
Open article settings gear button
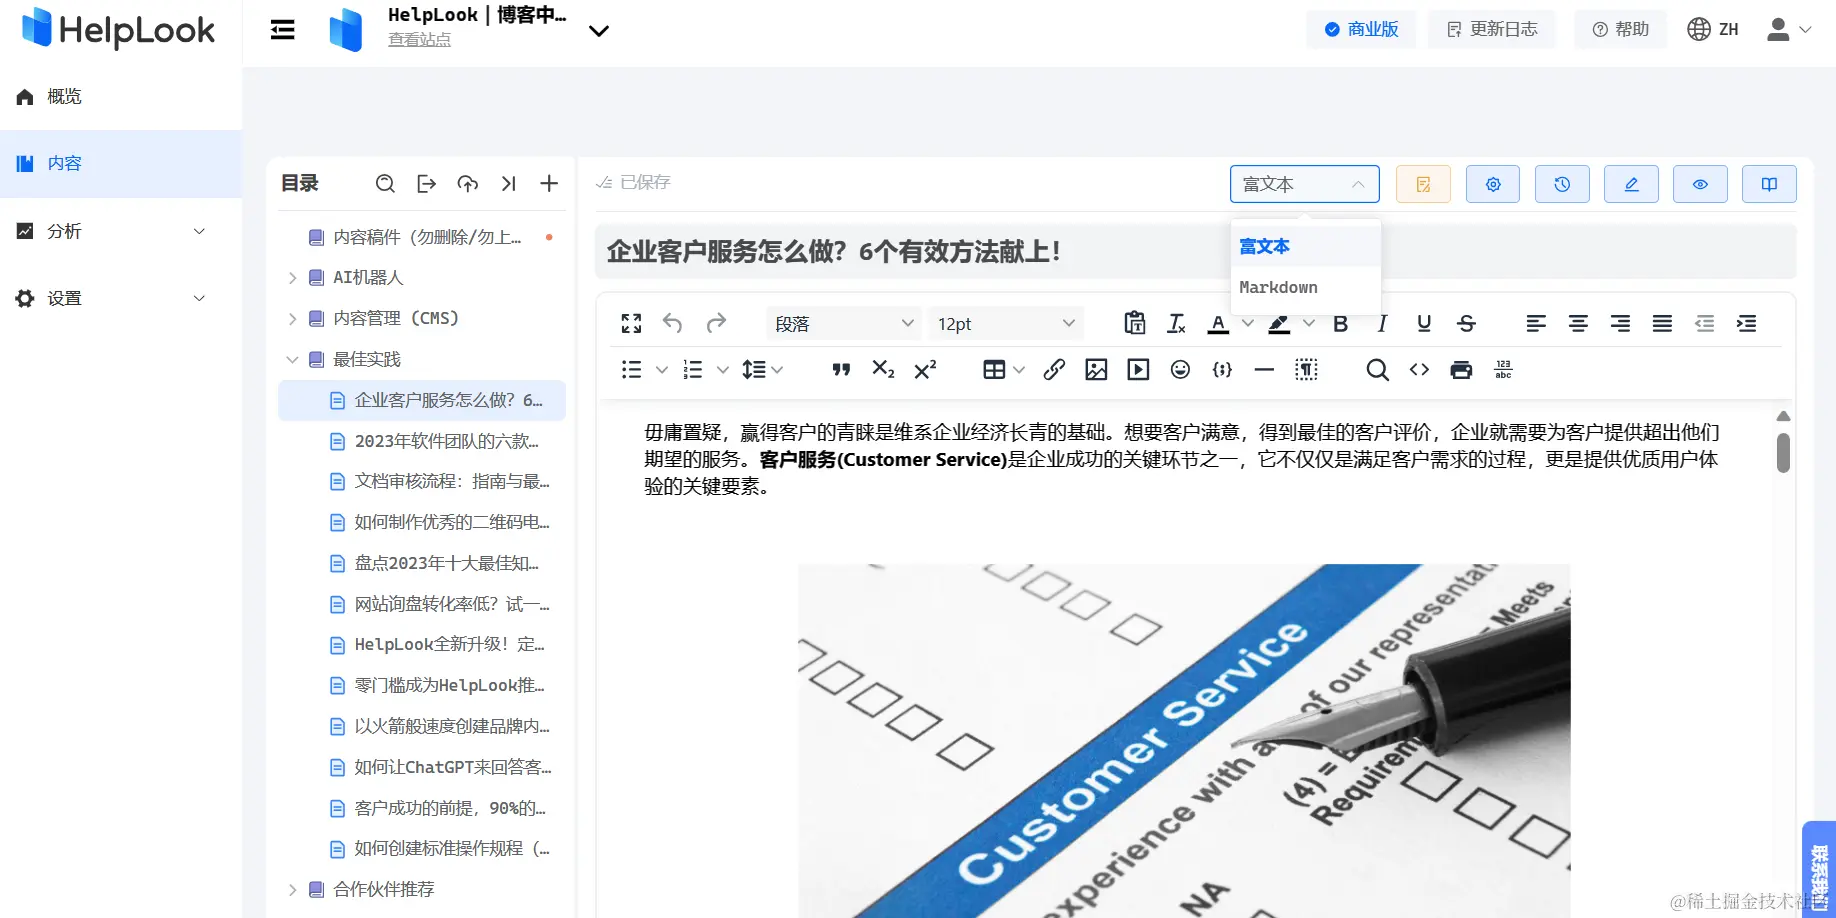pos(1493,184)
